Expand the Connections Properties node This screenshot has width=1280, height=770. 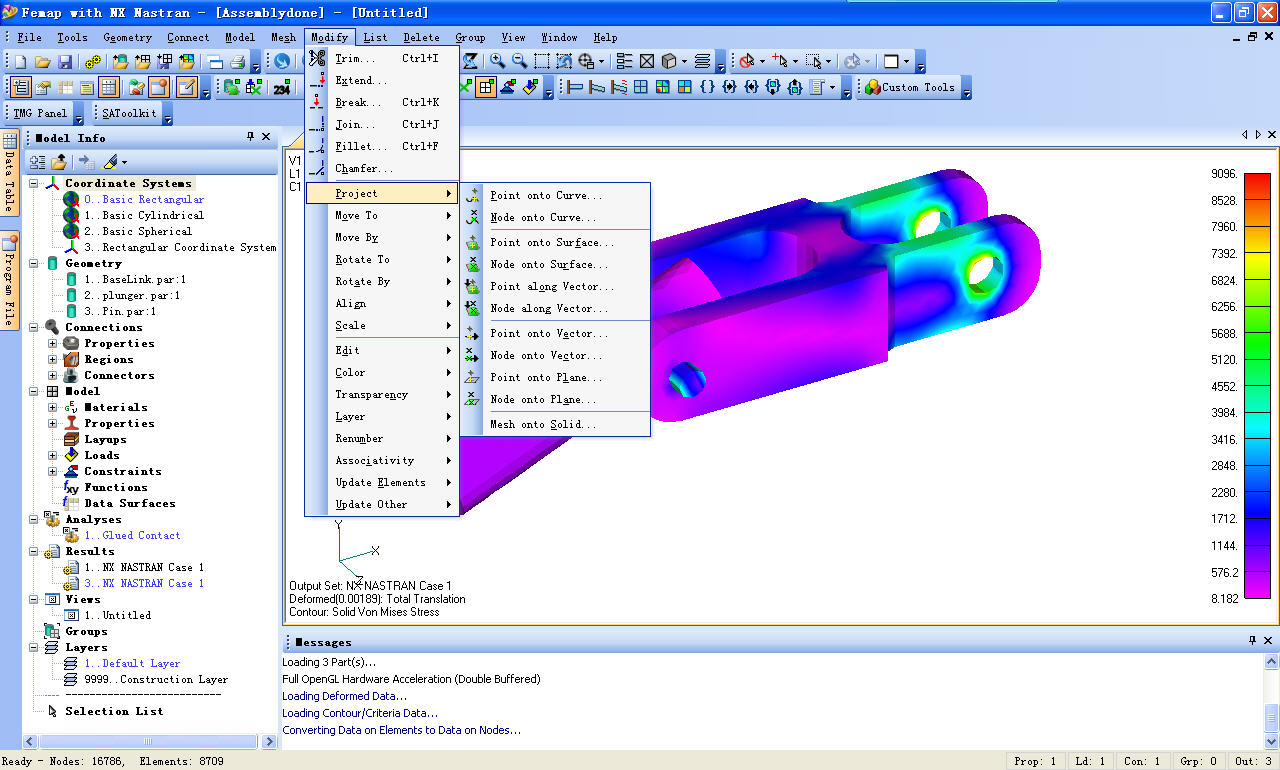(53, 344)
